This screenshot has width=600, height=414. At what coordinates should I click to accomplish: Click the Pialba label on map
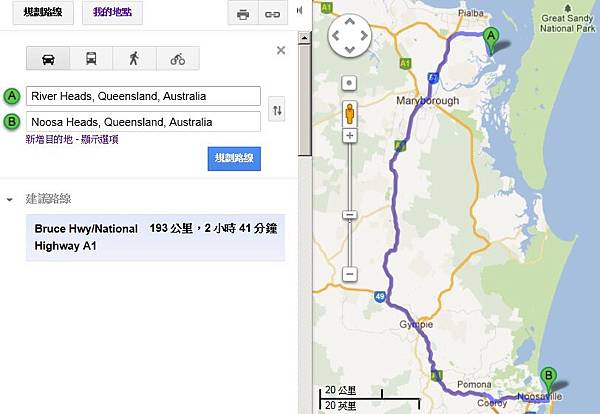471,13
